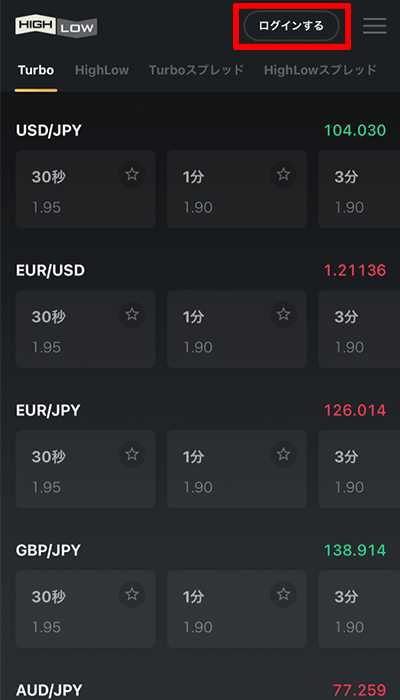
Task: Click the HighLow logo
Action: tap(56, 27)
